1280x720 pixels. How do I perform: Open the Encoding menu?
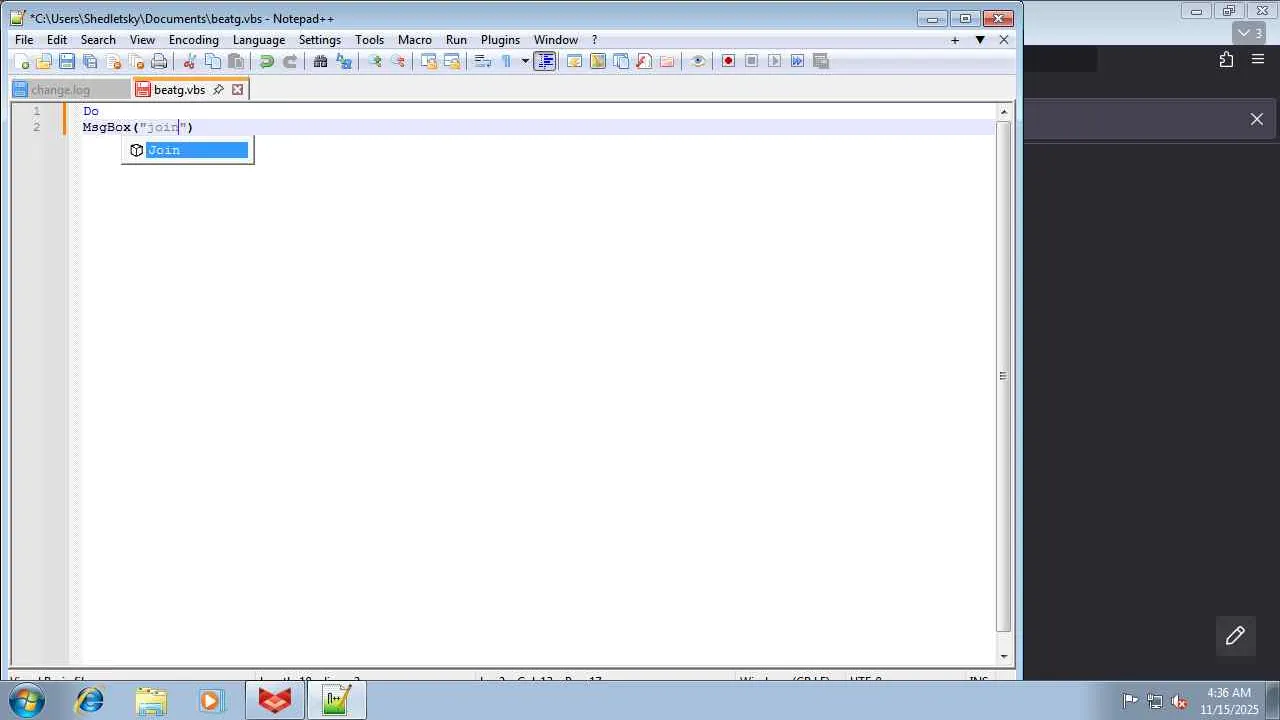coord(194,40)
